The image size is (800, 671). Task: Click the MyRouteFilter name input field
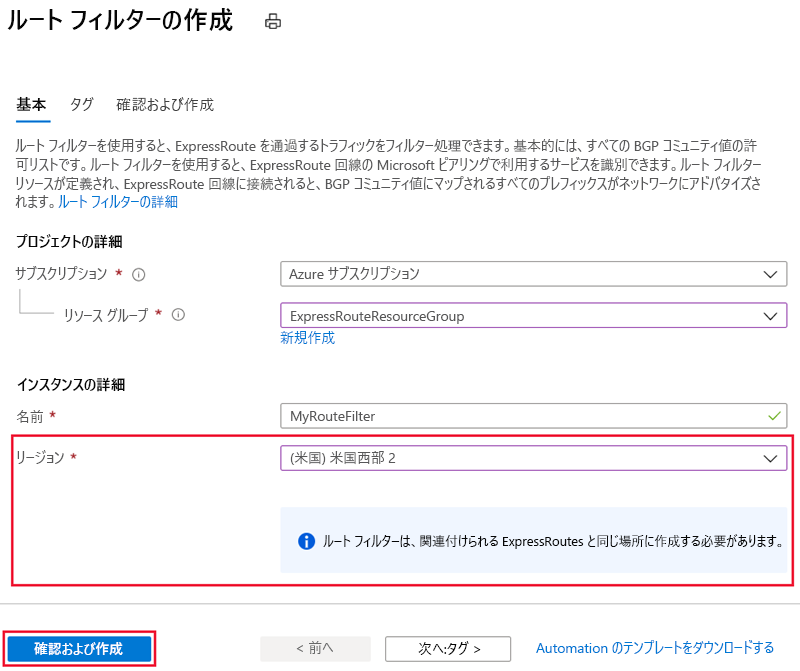coord(534,416)
